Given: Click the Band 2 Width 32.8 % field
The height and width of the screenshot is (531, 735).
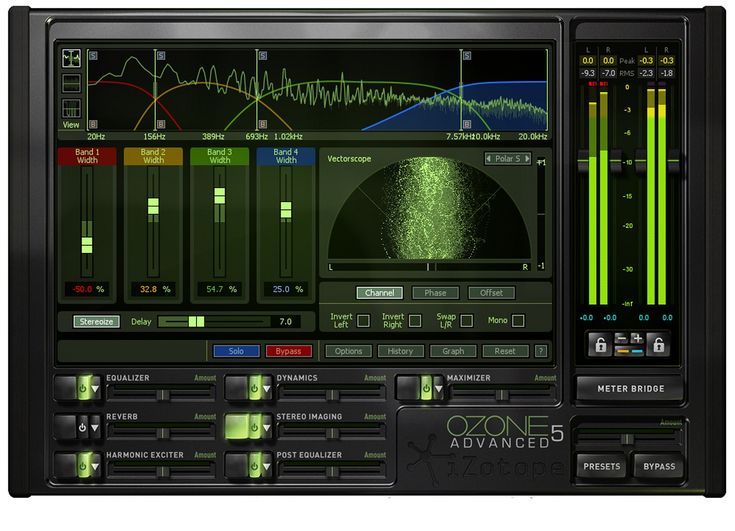Looking at the screenshot, I should coord(153,289).
